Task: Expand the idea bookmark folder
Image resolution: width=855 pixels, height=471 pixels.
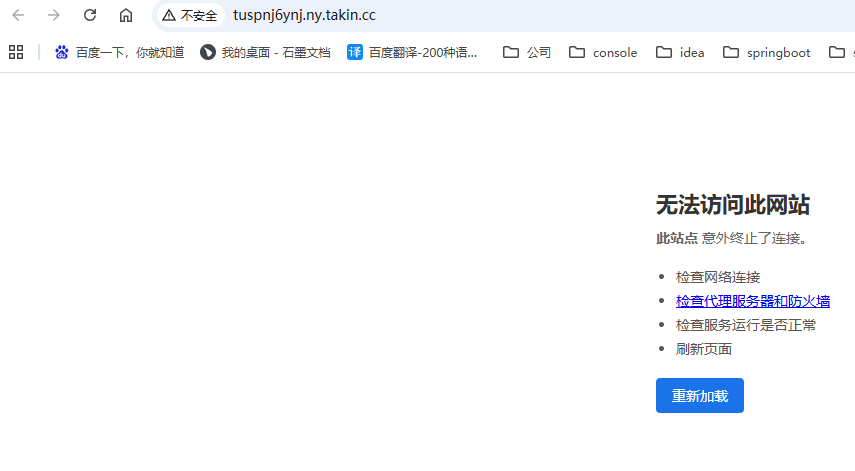Action: point(680,52)
